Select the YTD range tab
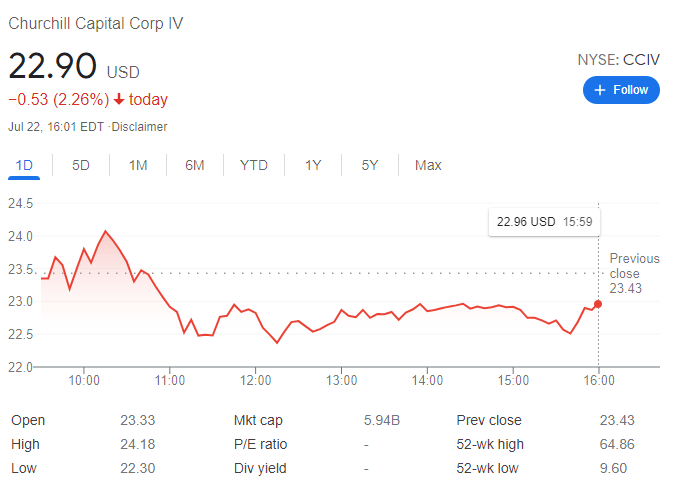This screenshot has width=677, height=493. pos(254,165)
